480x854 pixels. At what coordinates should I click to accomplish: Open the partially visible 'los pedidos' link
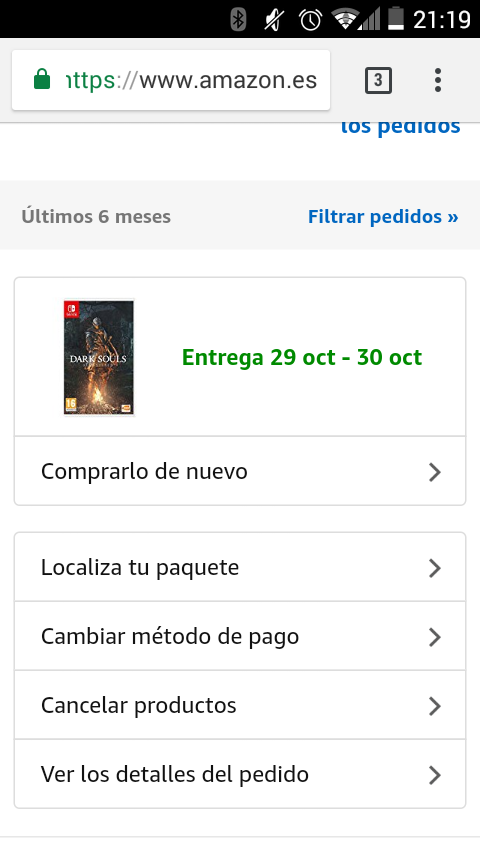400,127
